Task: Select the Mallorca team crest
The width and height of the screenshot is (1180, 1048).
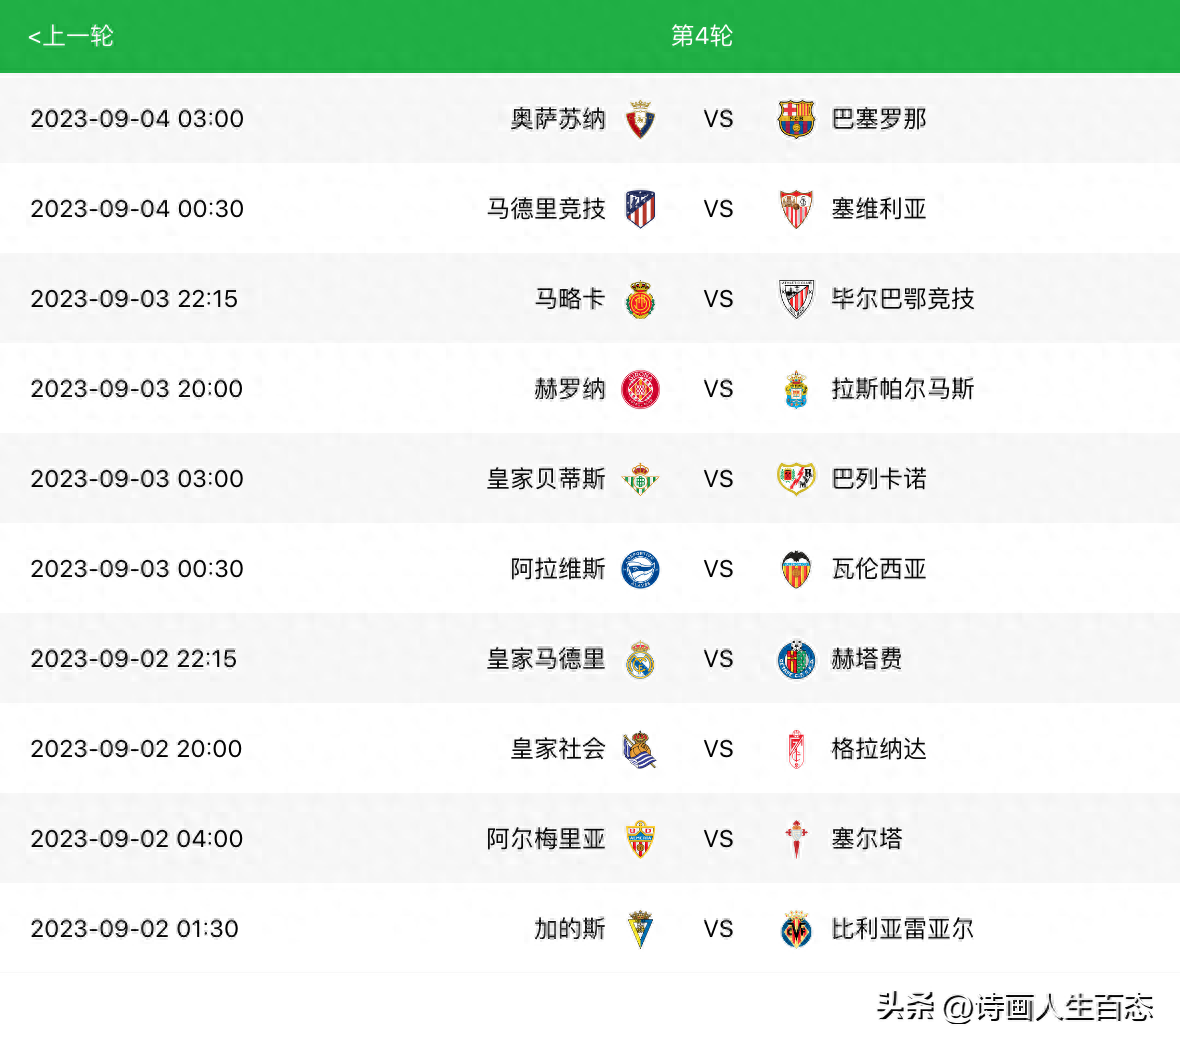Action: coord(640,299)
